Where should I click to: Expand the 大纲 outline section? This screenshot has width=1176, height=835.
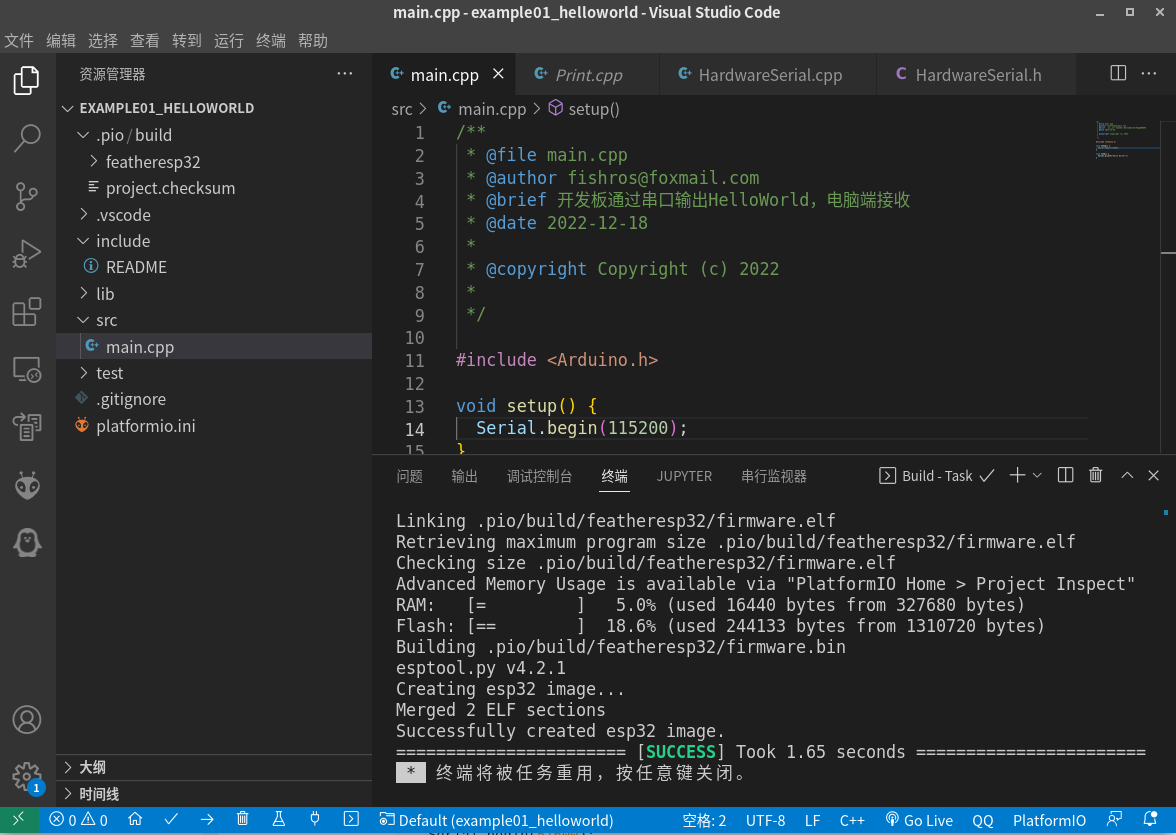92,768
